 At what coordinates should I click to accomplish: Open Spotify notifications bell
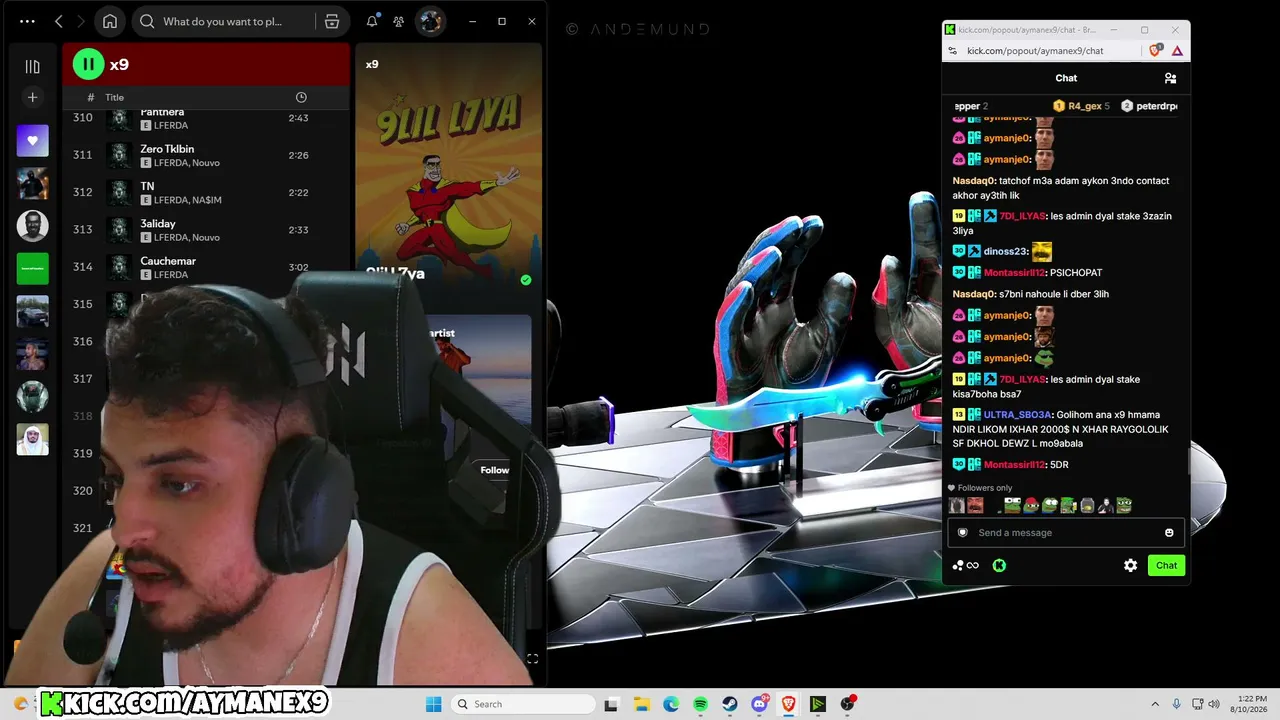(372, 21)
